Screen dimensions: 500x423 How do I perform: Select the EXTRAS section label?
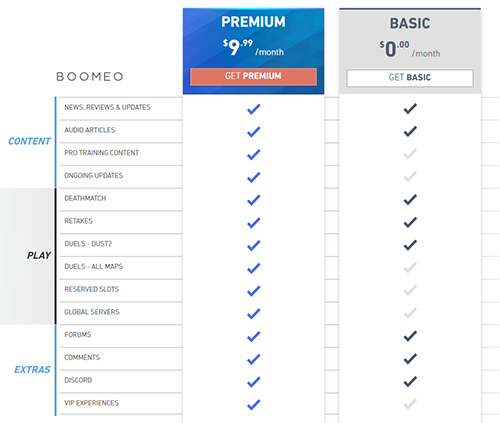32,370
